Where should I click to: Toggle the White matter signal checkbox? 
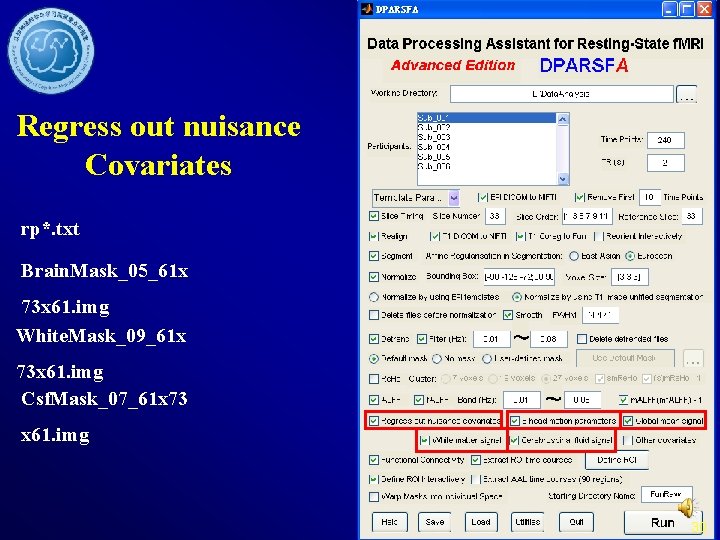point(424,440)
